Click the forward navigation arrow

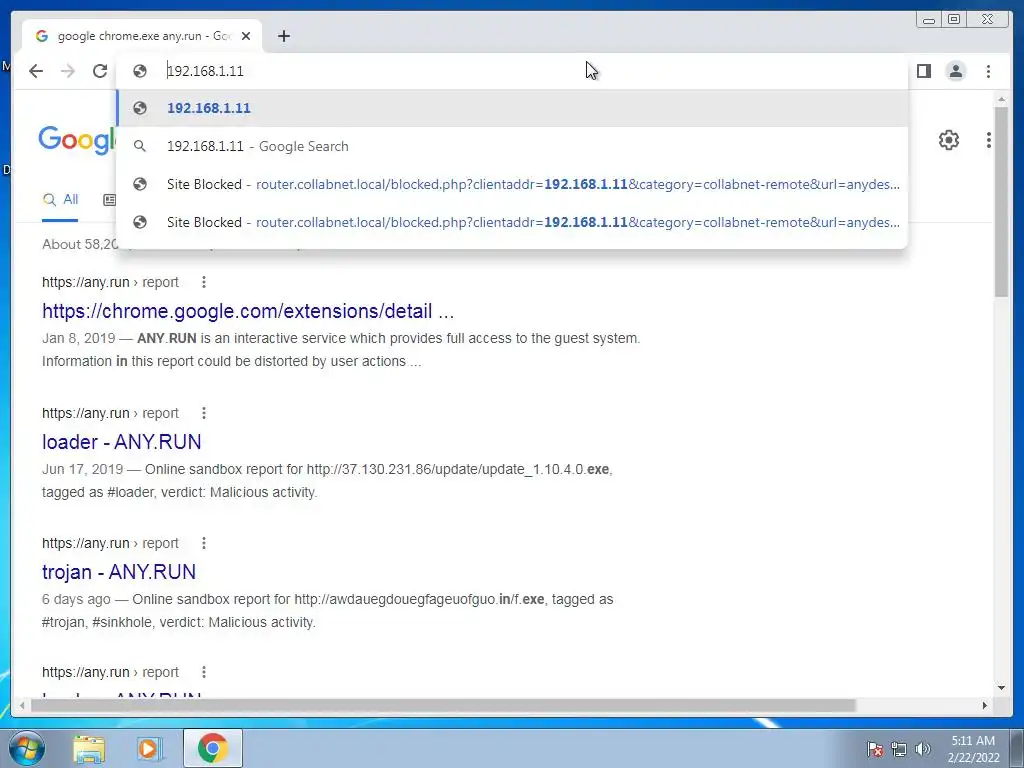click(68, 71)
